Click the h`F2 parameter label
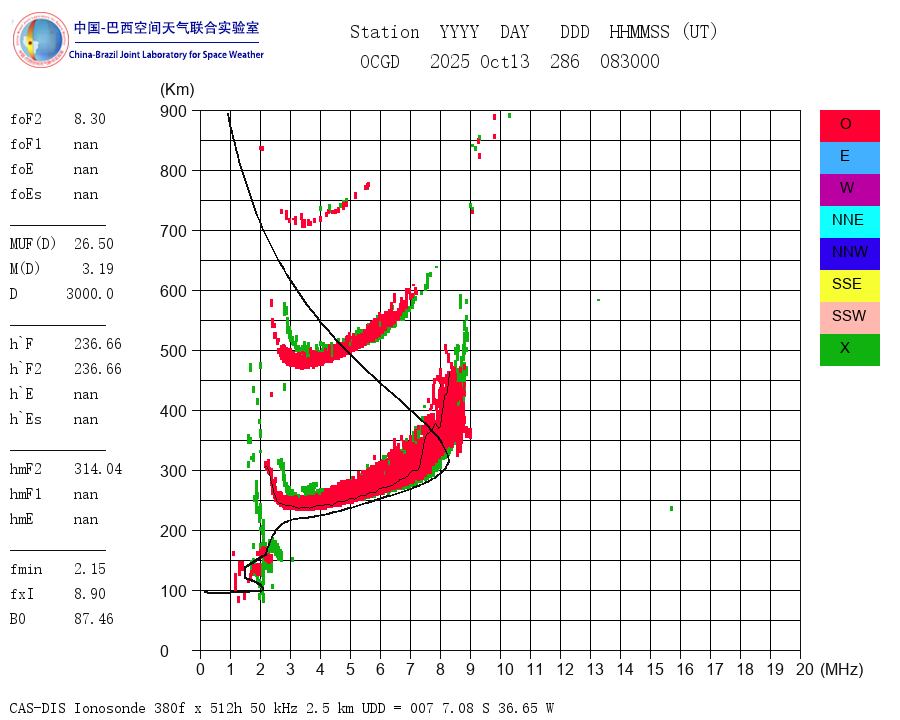Screen dimensions: 900x720 coord(26,369)
